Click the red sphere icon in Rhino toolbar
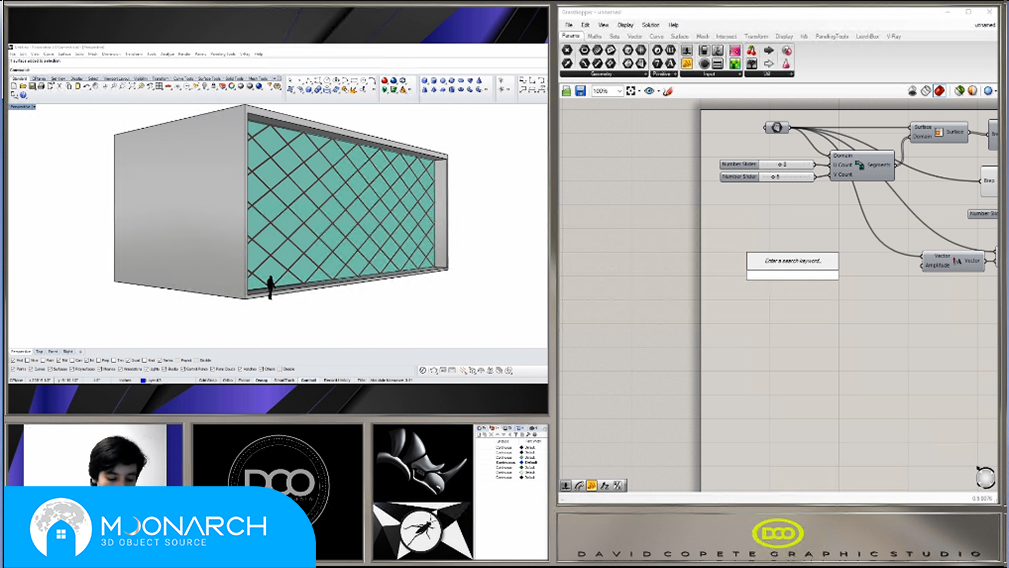The height and width of the screenshot is (568, 1009). (385, 80)
